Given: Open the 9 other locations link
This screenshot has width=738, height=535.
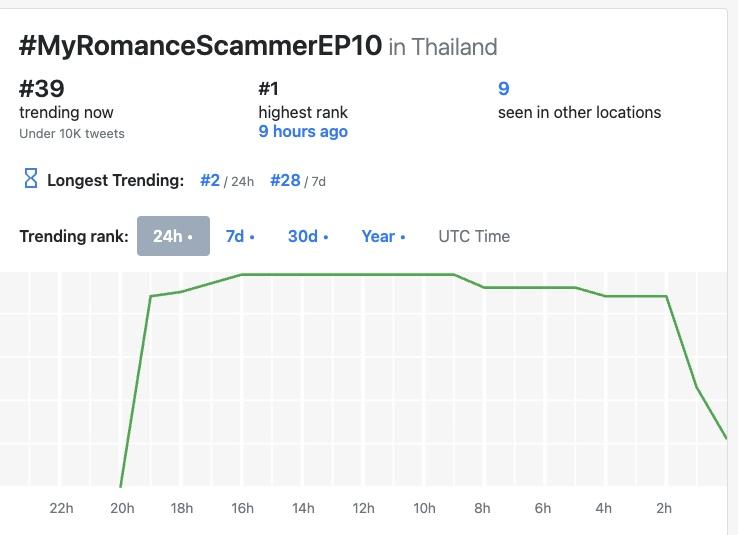Looking at the screenshot, I should point(504,89).
